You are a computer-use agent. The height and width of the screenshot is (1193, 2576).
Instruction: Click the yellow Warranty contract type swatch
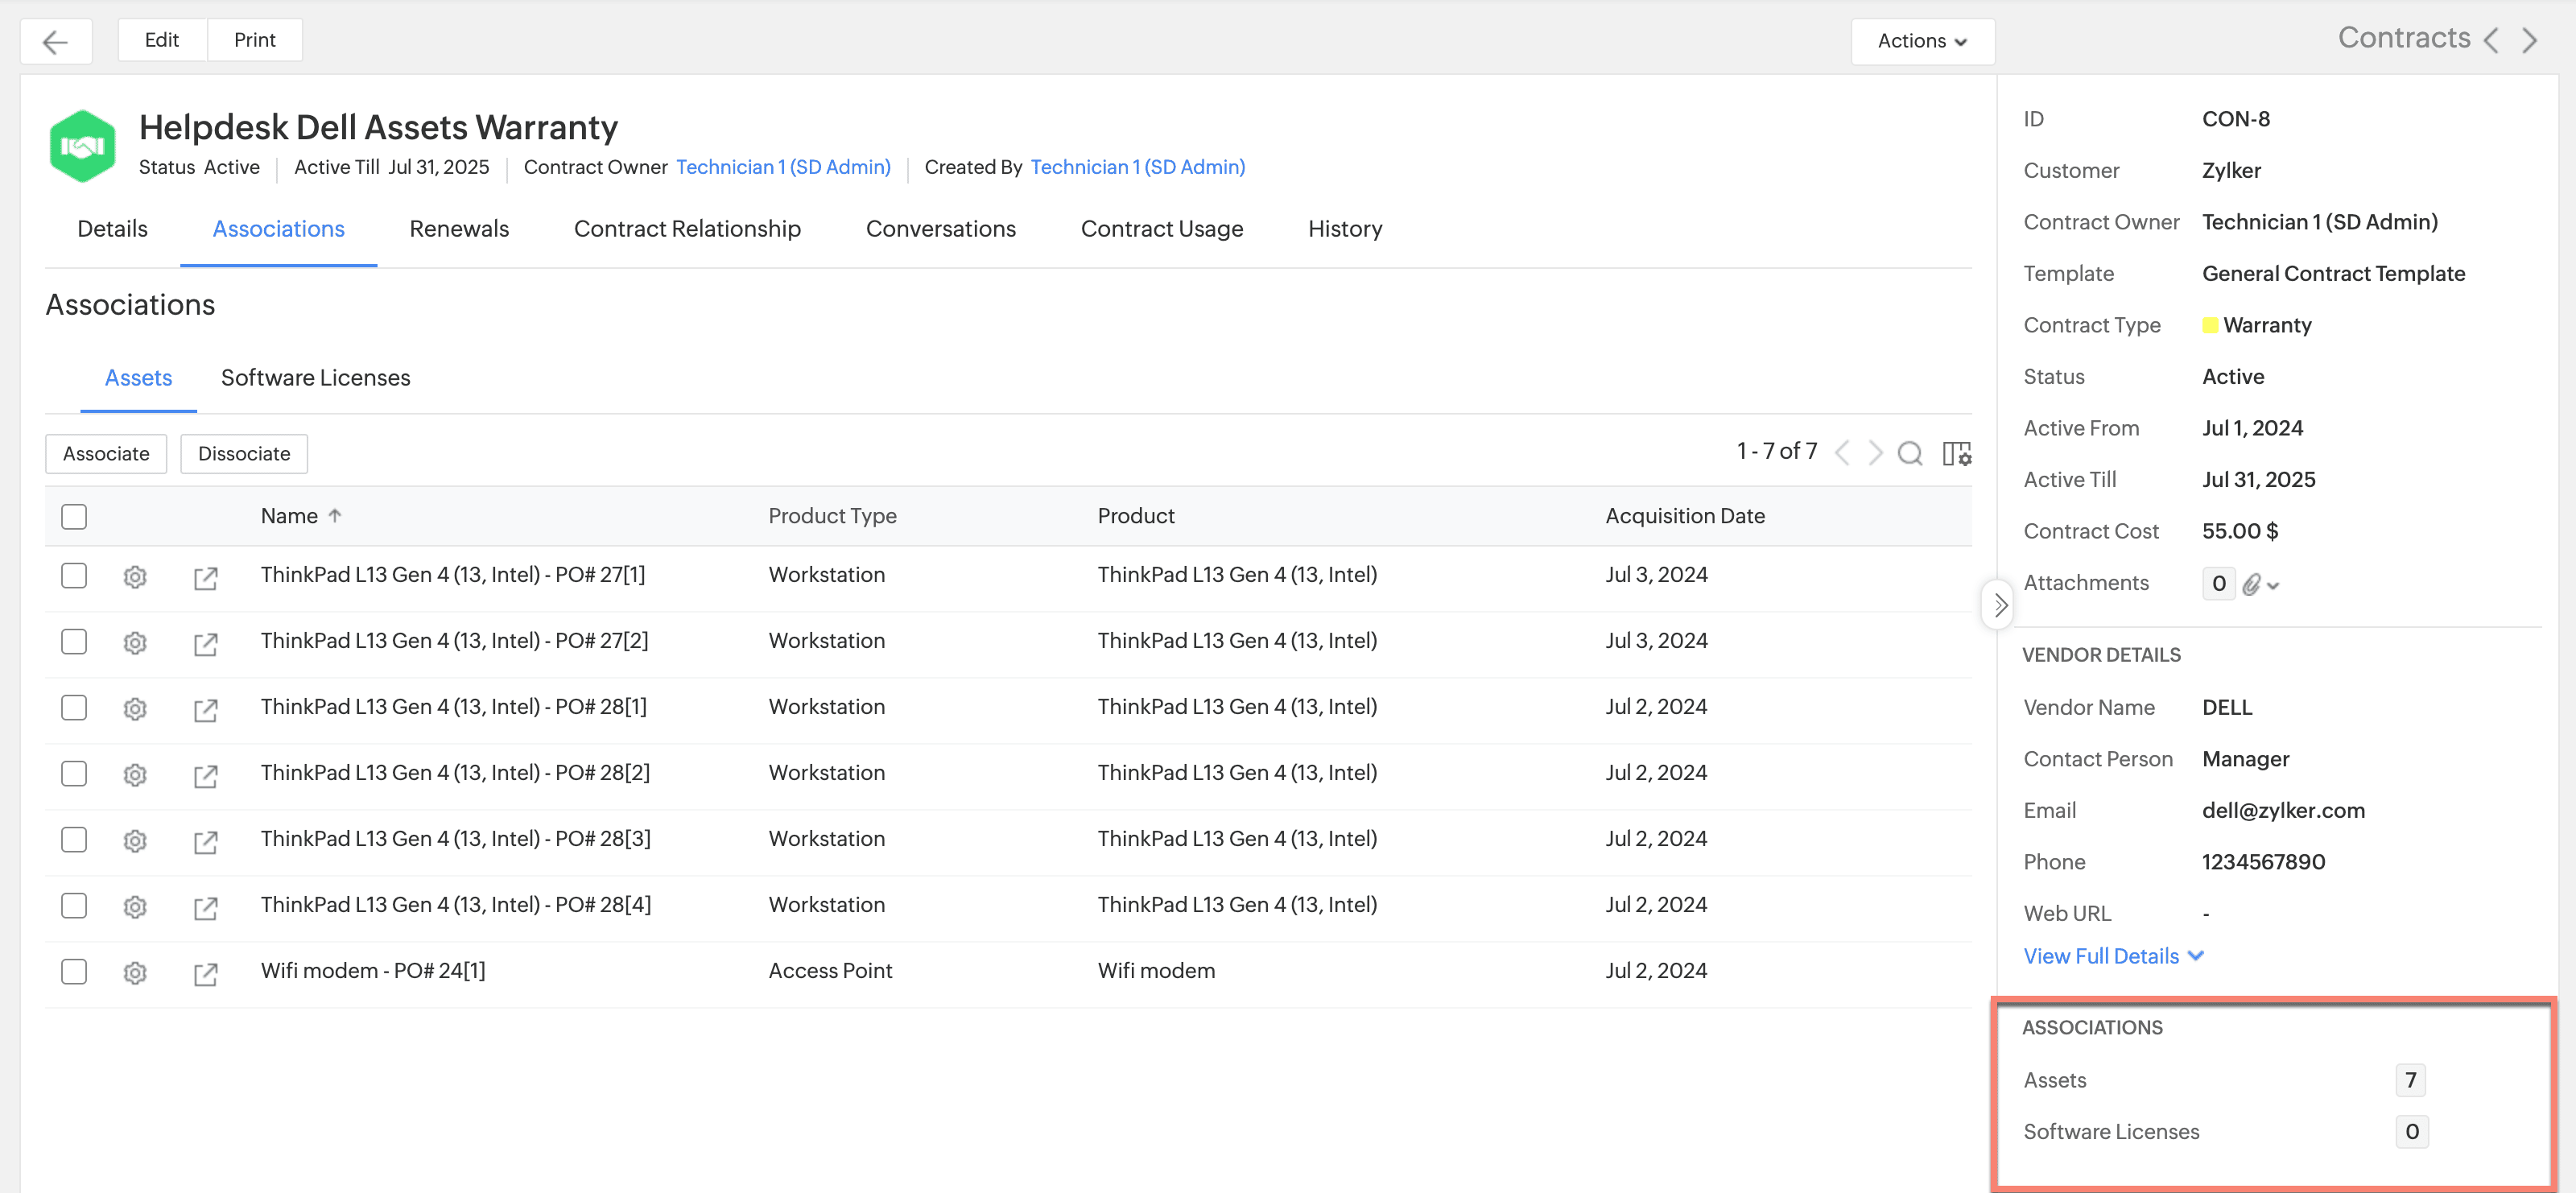point(2210,326)
